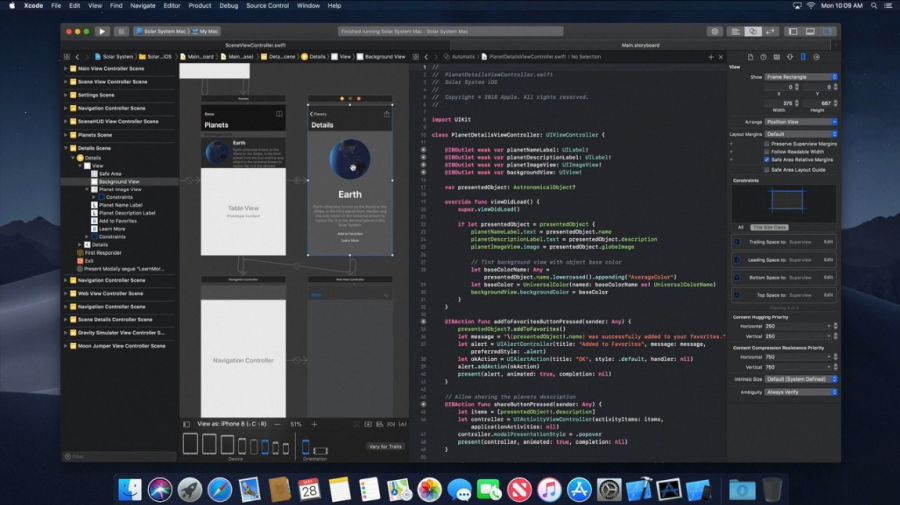Open Safari from the Dock
The width and height of the screenshot is (900, 505).
click(220, 490)
